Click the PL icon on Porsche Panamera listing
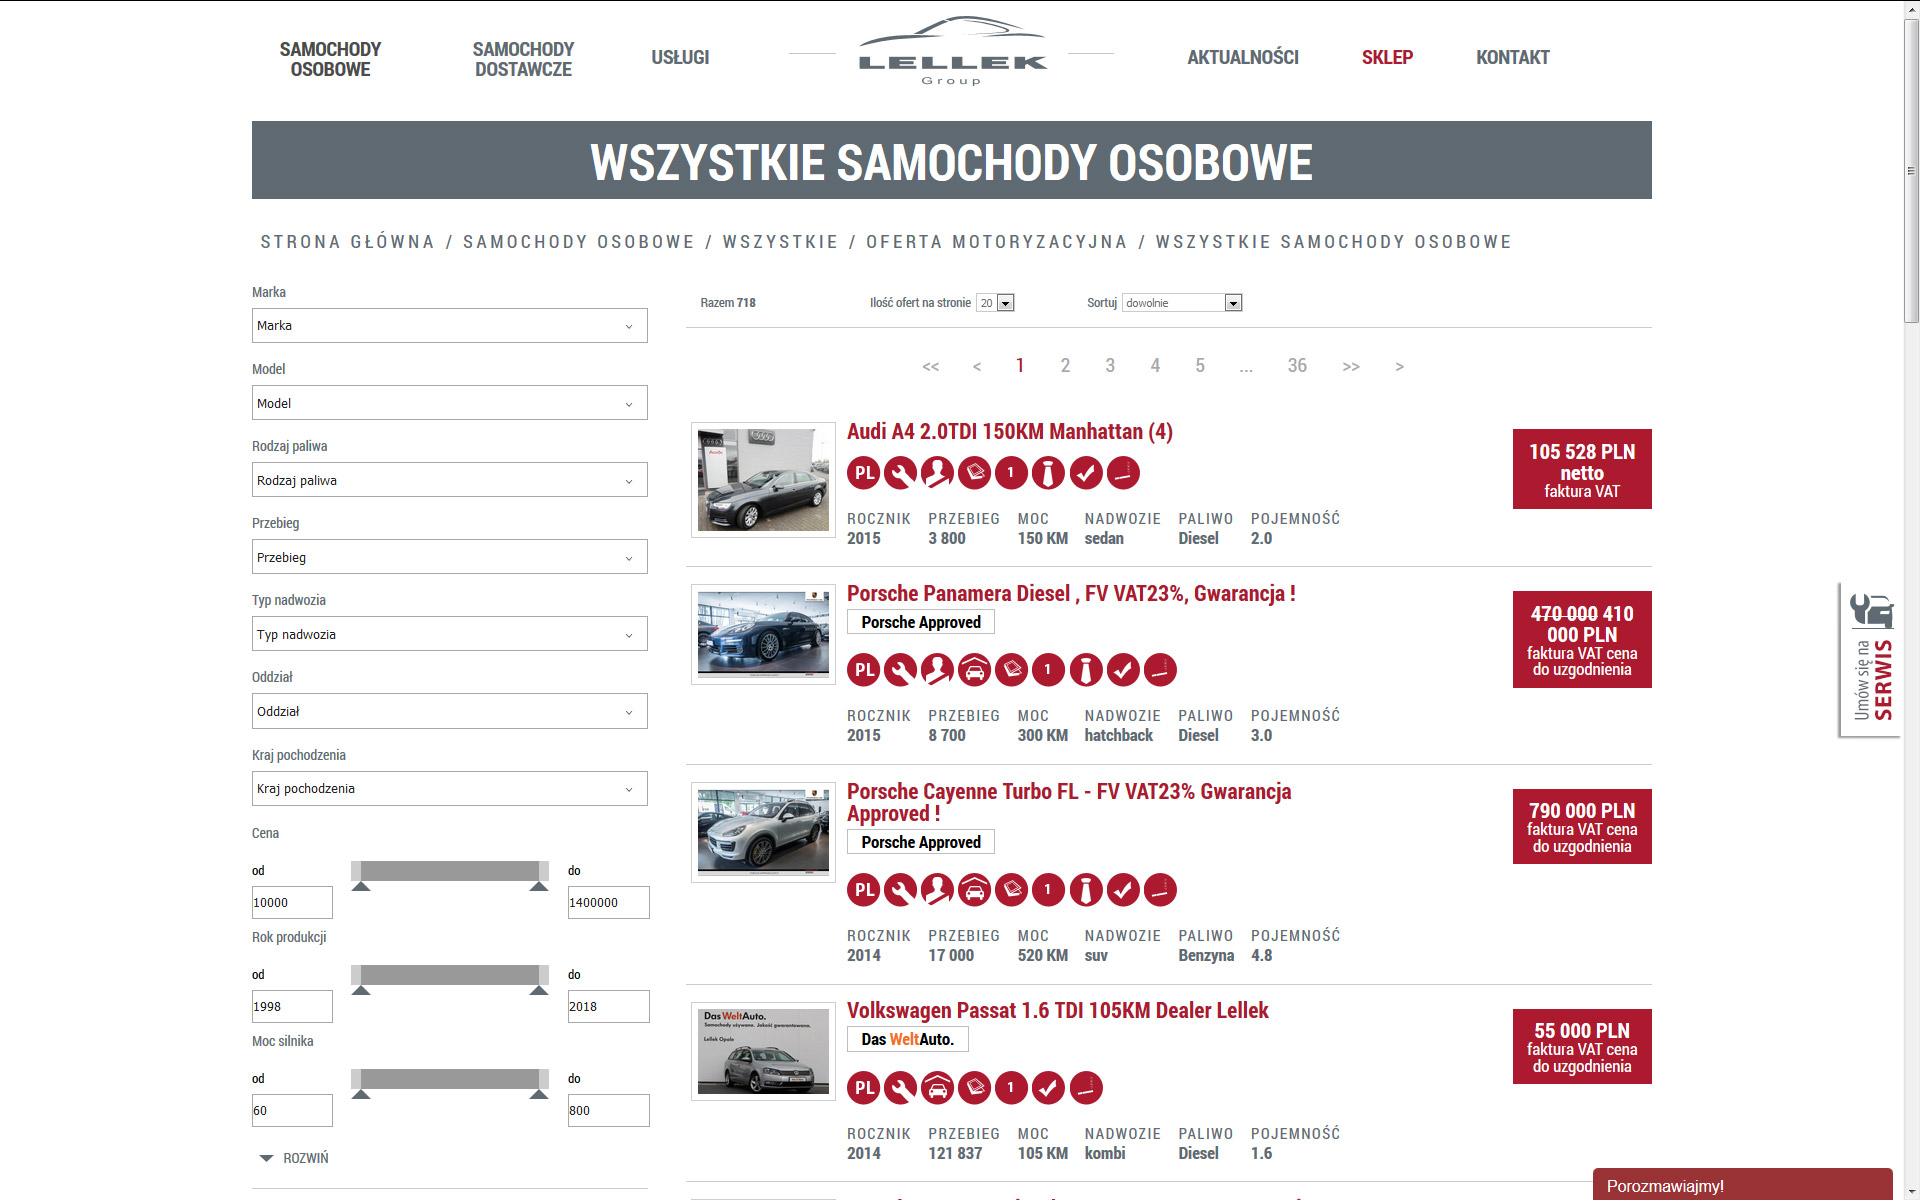Image resolution: width=1920 pixels, height=1200 pixels. [864, 670]
